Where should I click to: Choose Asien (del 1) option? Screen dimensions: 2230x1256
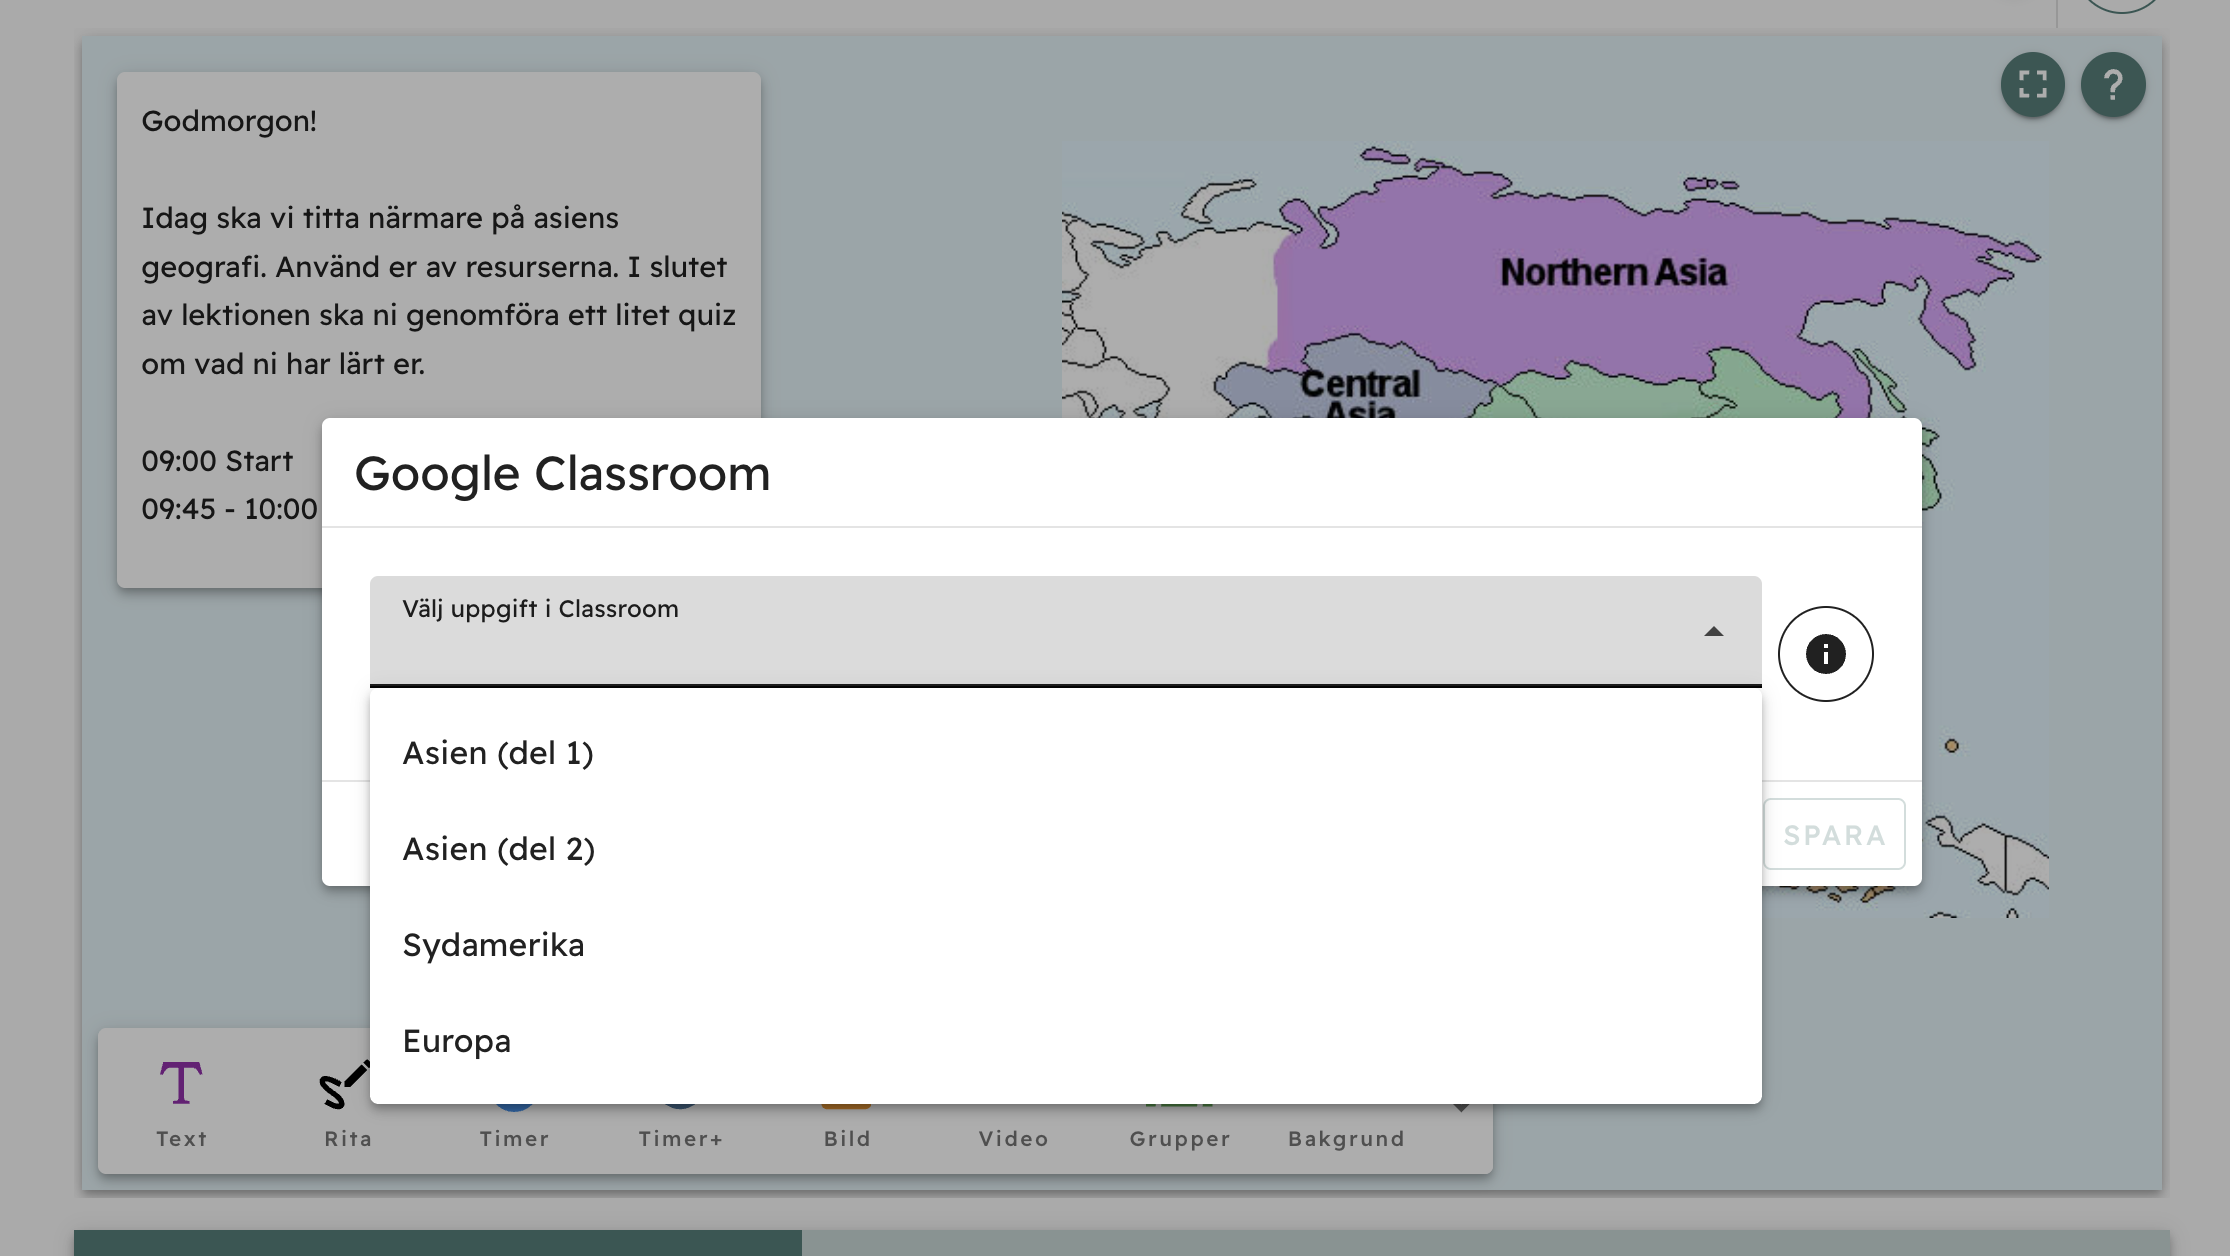click(x=498, y=753)
